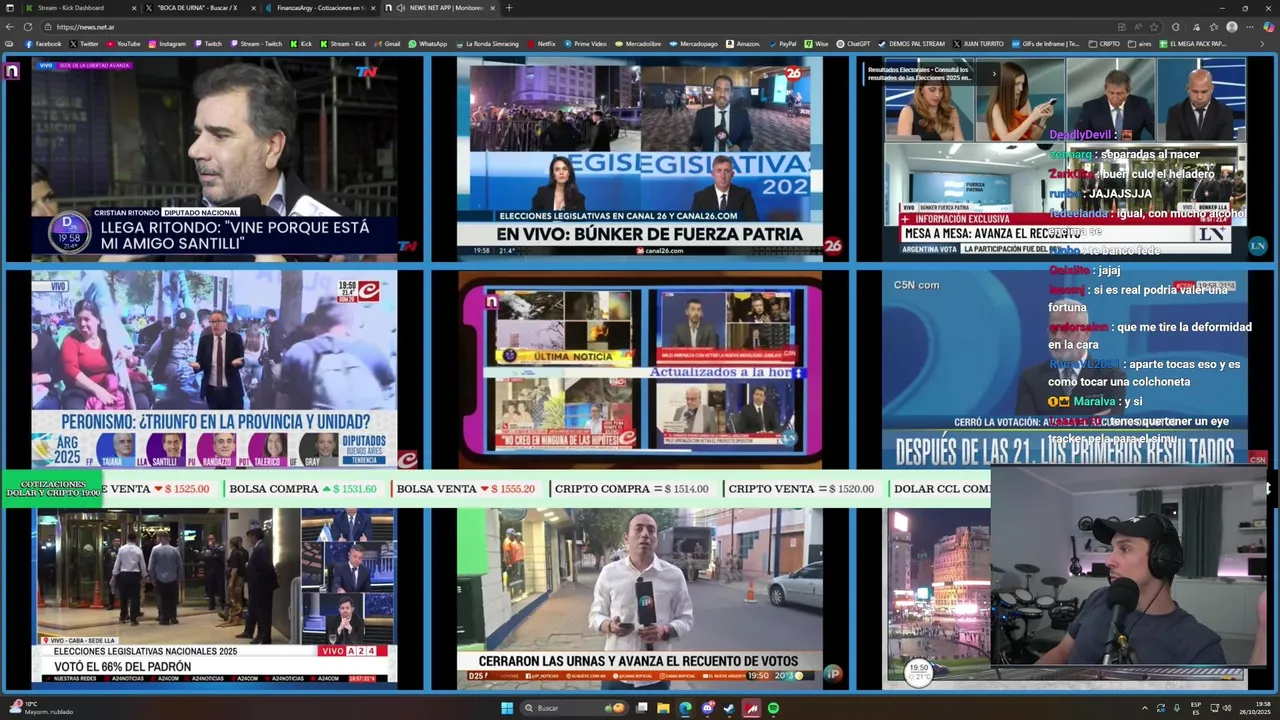
Task: Click BOLSA COMPRA $1531.60 ticker entry
Action: (303, 489)
